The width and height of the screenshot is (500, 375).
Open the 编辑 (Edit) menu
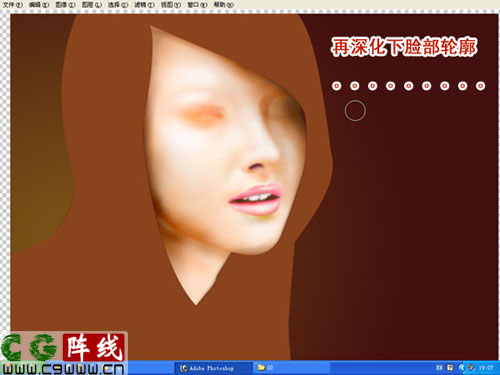point(39,5)
